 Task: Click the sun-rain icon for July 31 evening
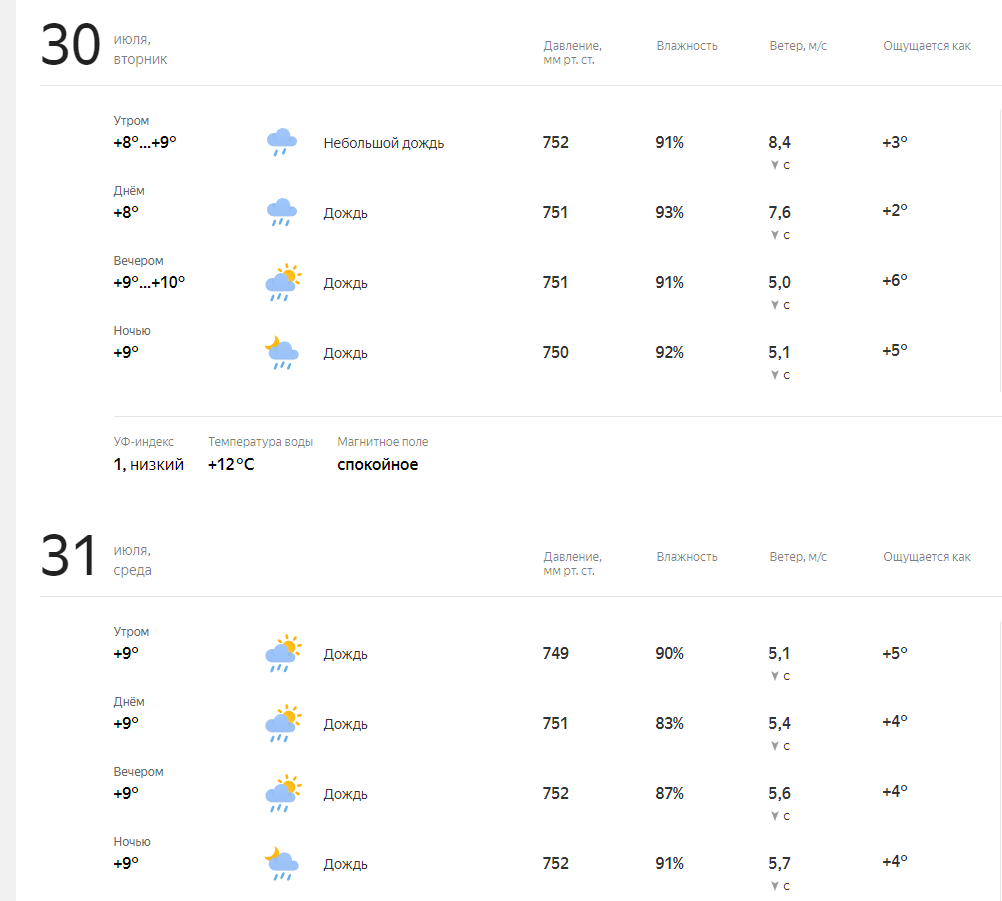(283, 793)
